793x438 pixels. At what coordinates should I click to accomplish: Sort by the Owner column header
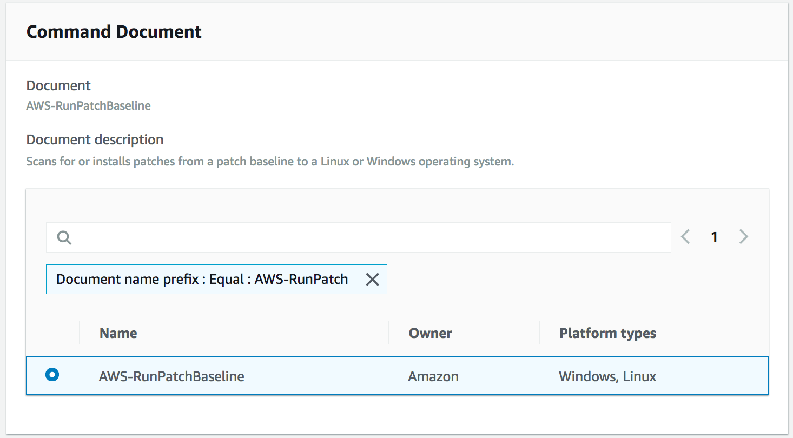[430, 333]
